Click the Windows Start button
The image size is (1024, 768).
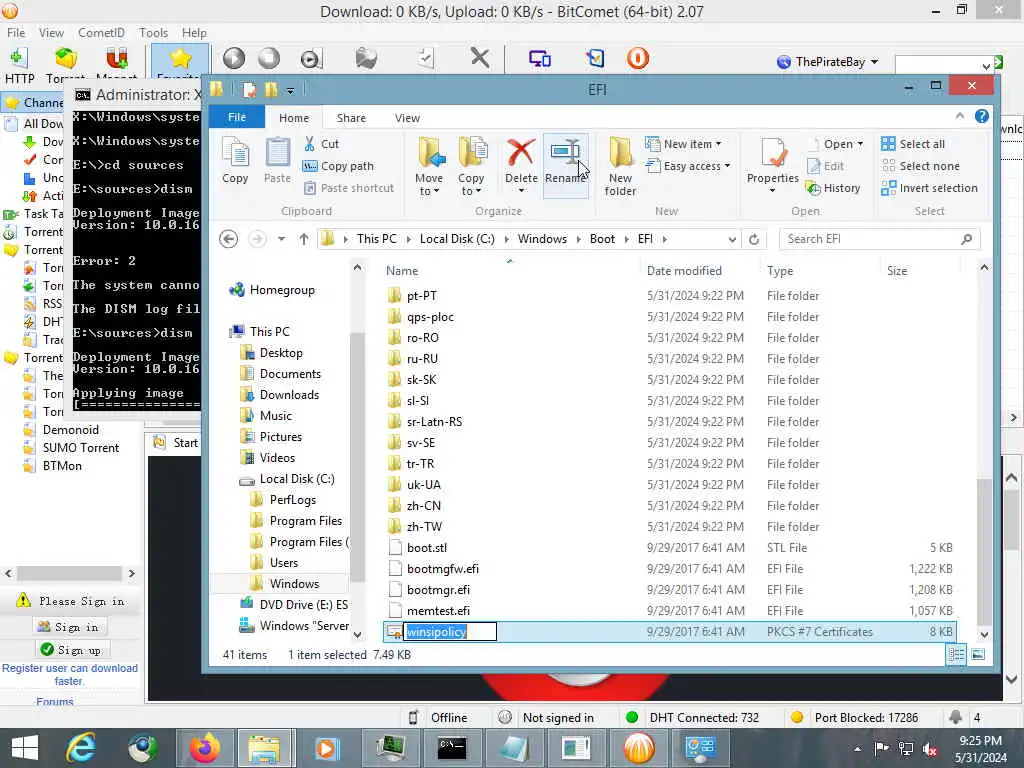pyautogui.click(x=25, y=748)
